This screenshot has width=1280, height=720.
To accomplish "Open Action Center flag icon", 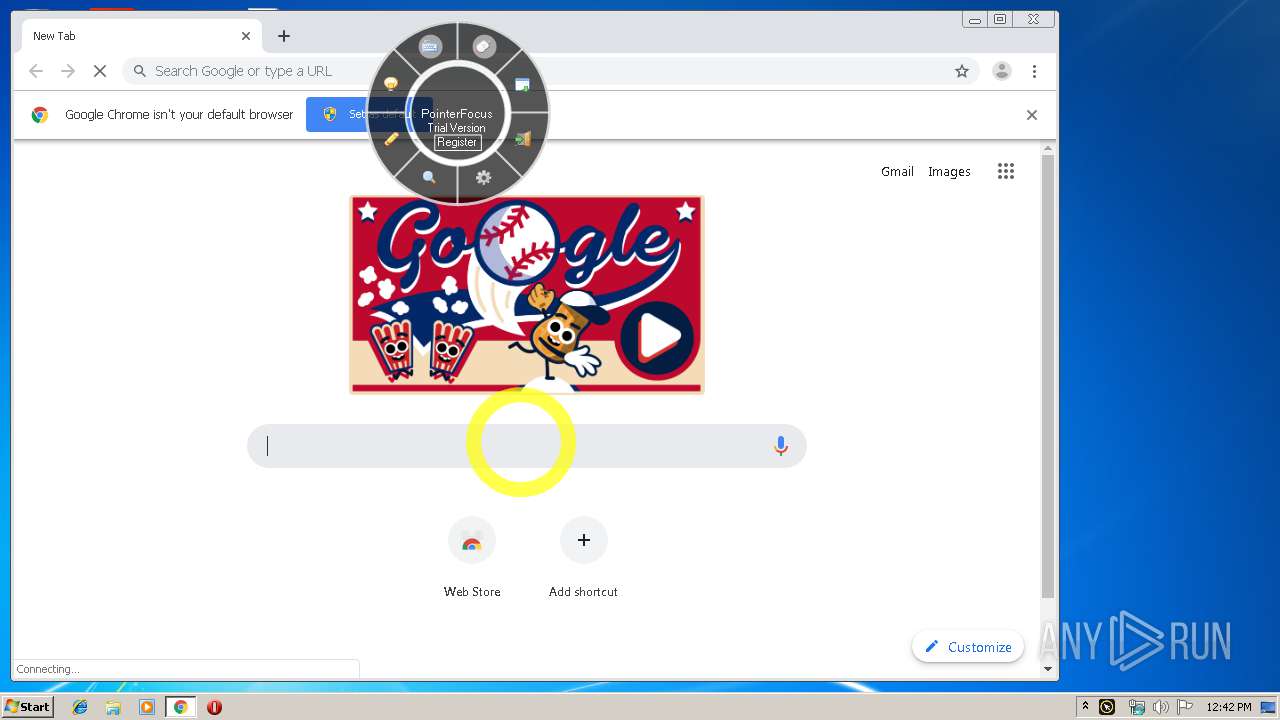I will pyautogui.click(x=1185, y=707).
